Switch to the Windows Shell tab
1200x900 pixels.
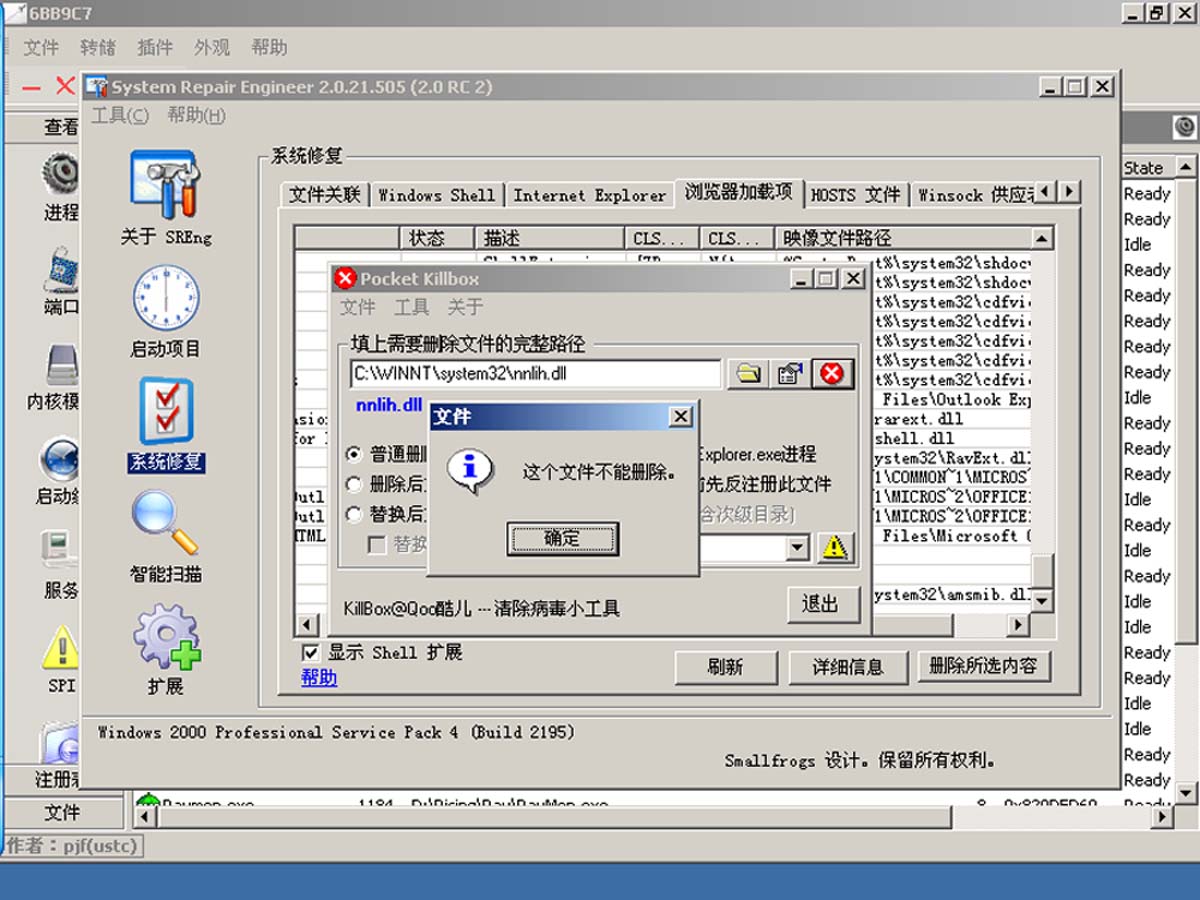point(436,195)
